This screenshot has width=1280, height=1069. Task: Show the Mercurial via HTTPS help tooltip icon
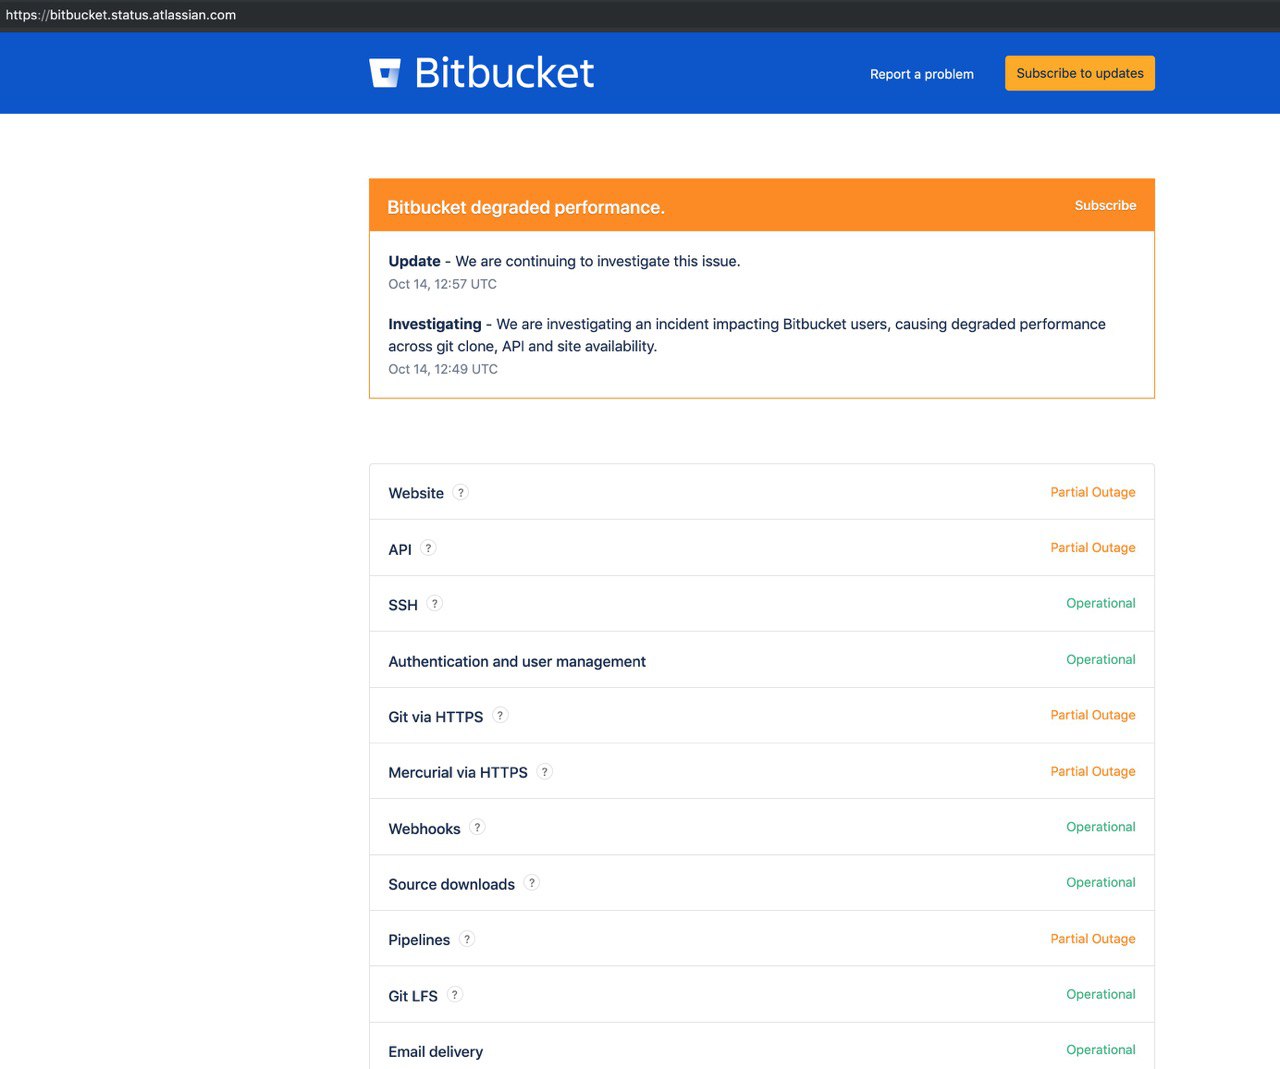click(x=544, y=771)
